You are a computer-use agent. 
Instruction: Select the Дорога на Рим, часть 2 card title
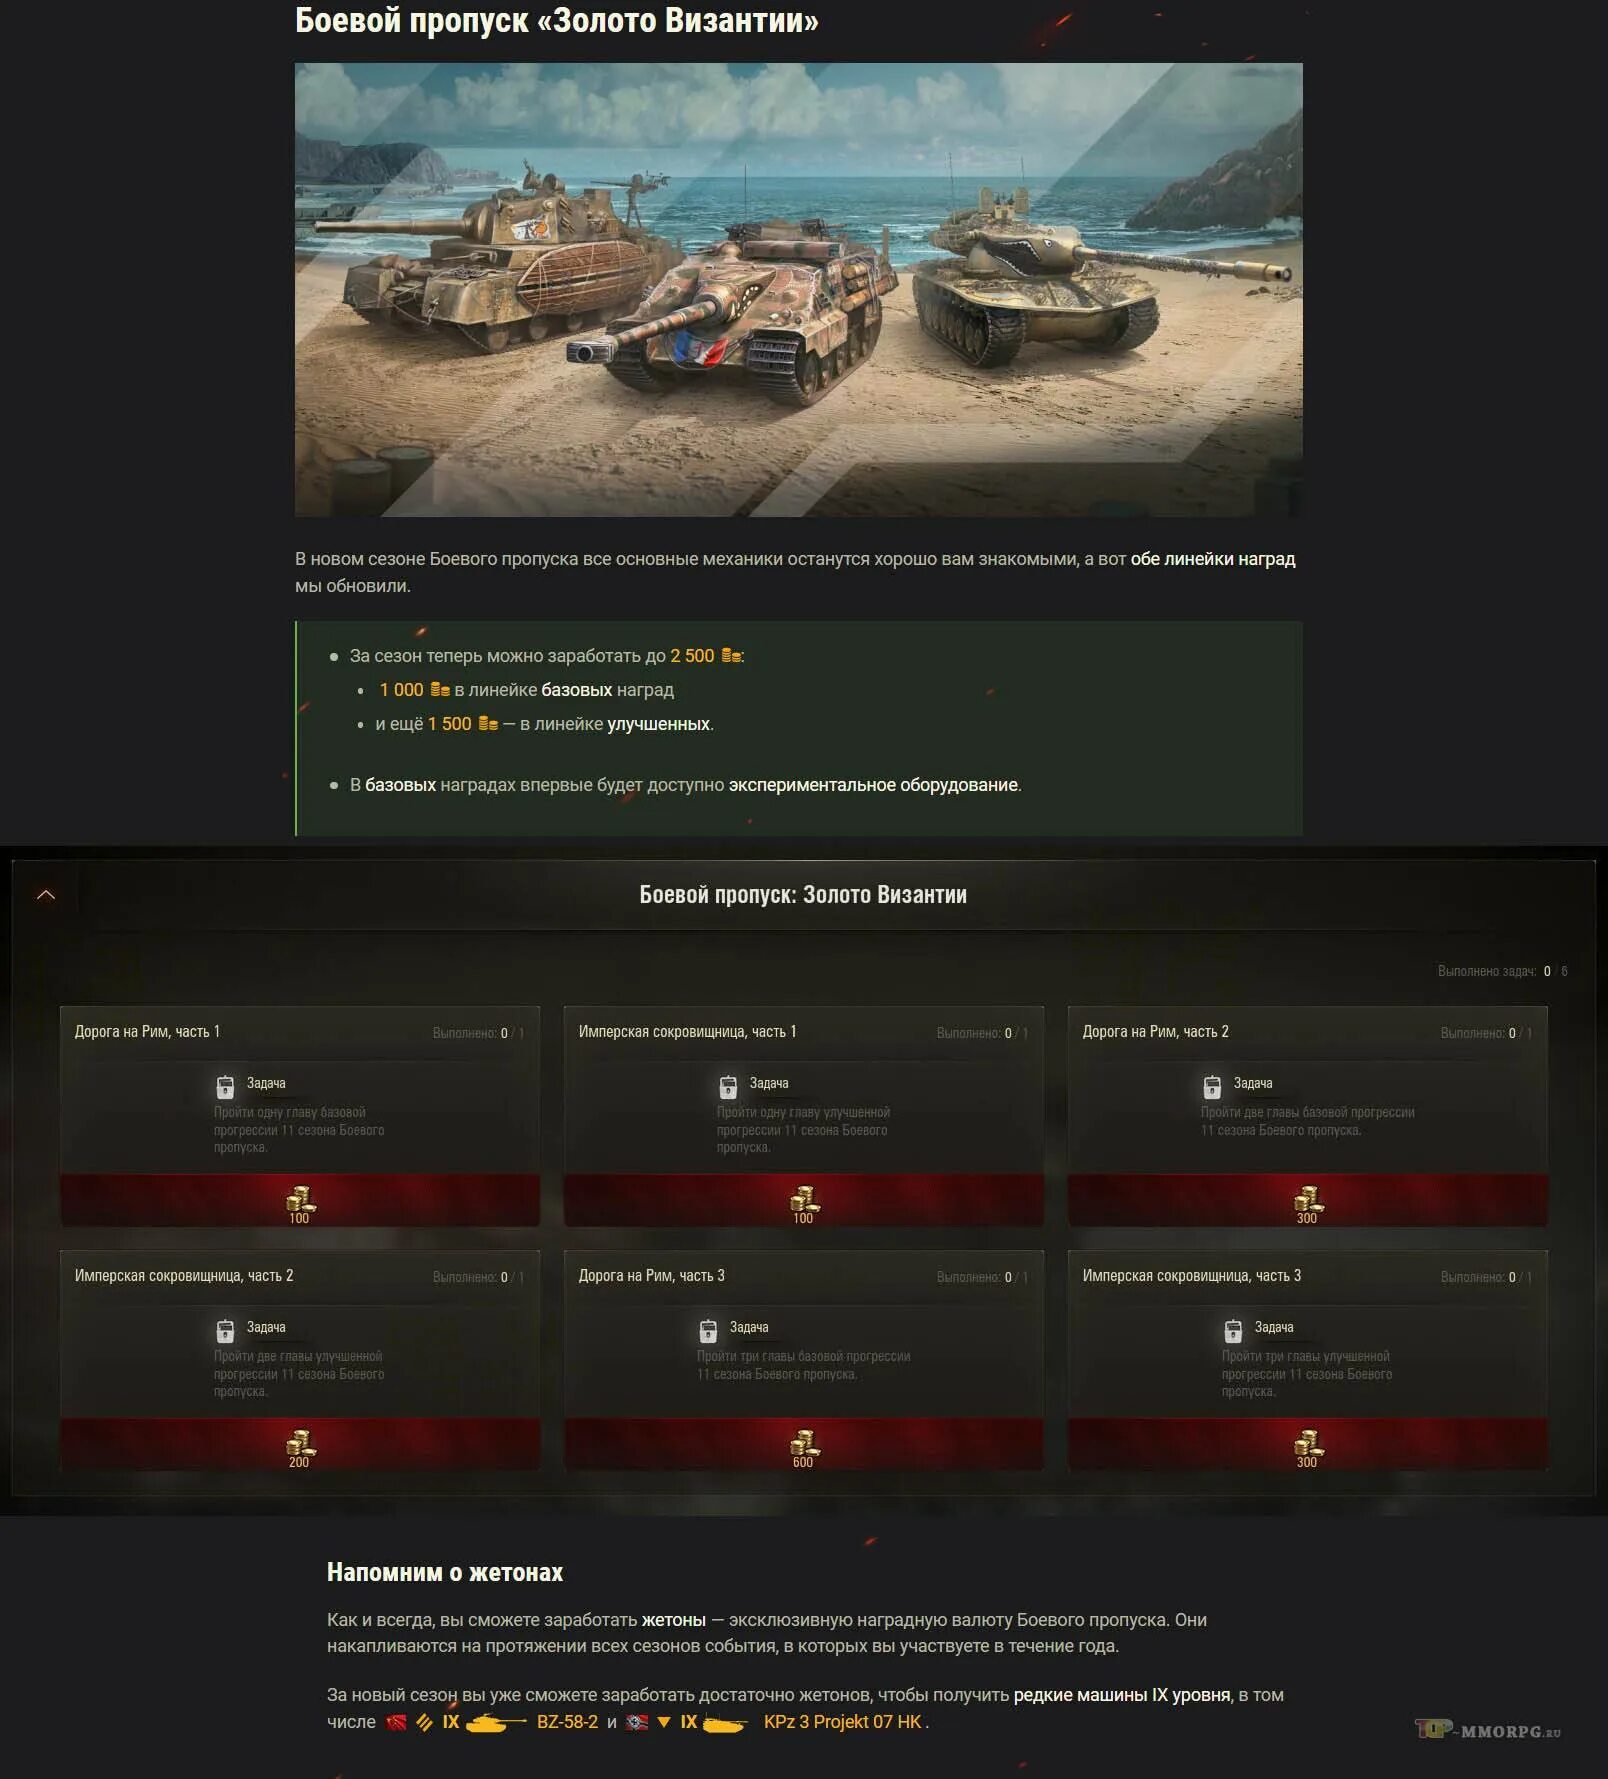[1155, 1031]
